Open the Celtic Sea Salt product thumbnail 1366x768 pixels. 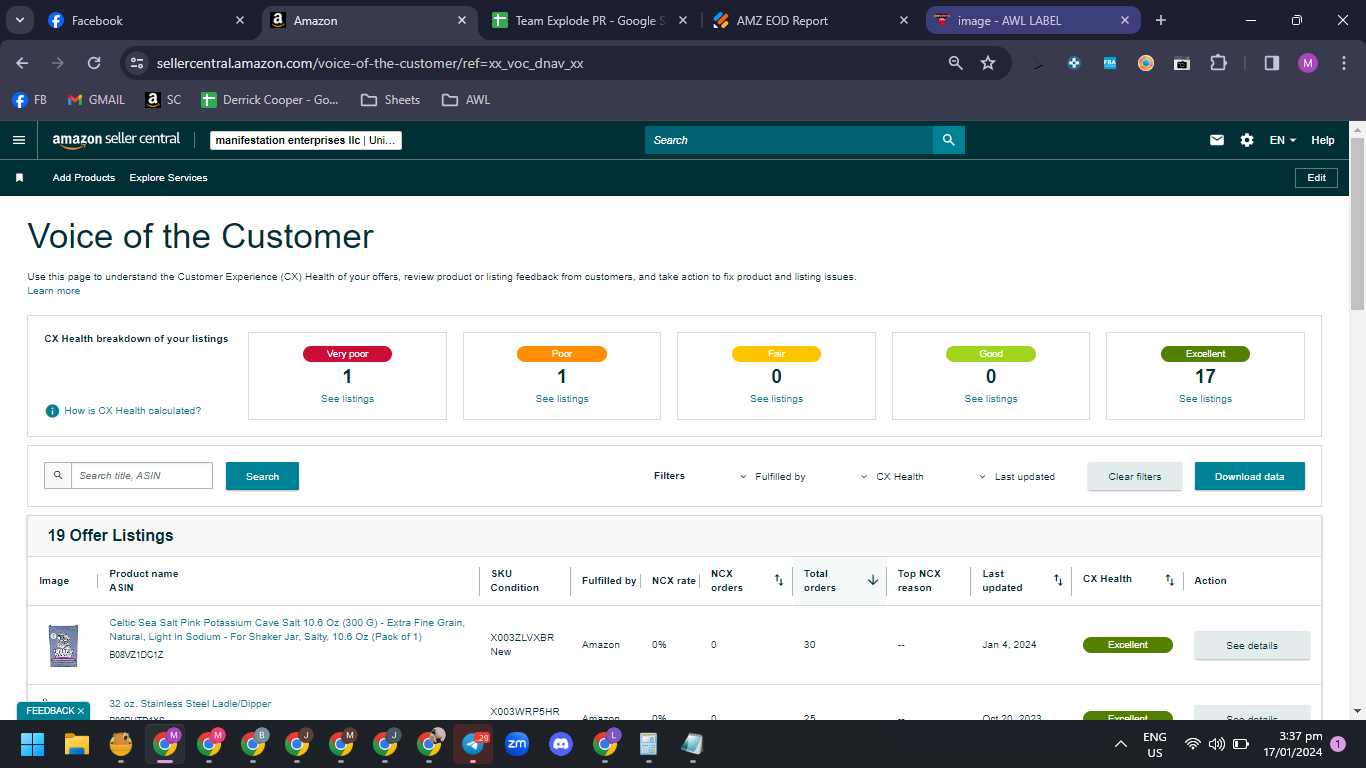click(x=63, y=645)
